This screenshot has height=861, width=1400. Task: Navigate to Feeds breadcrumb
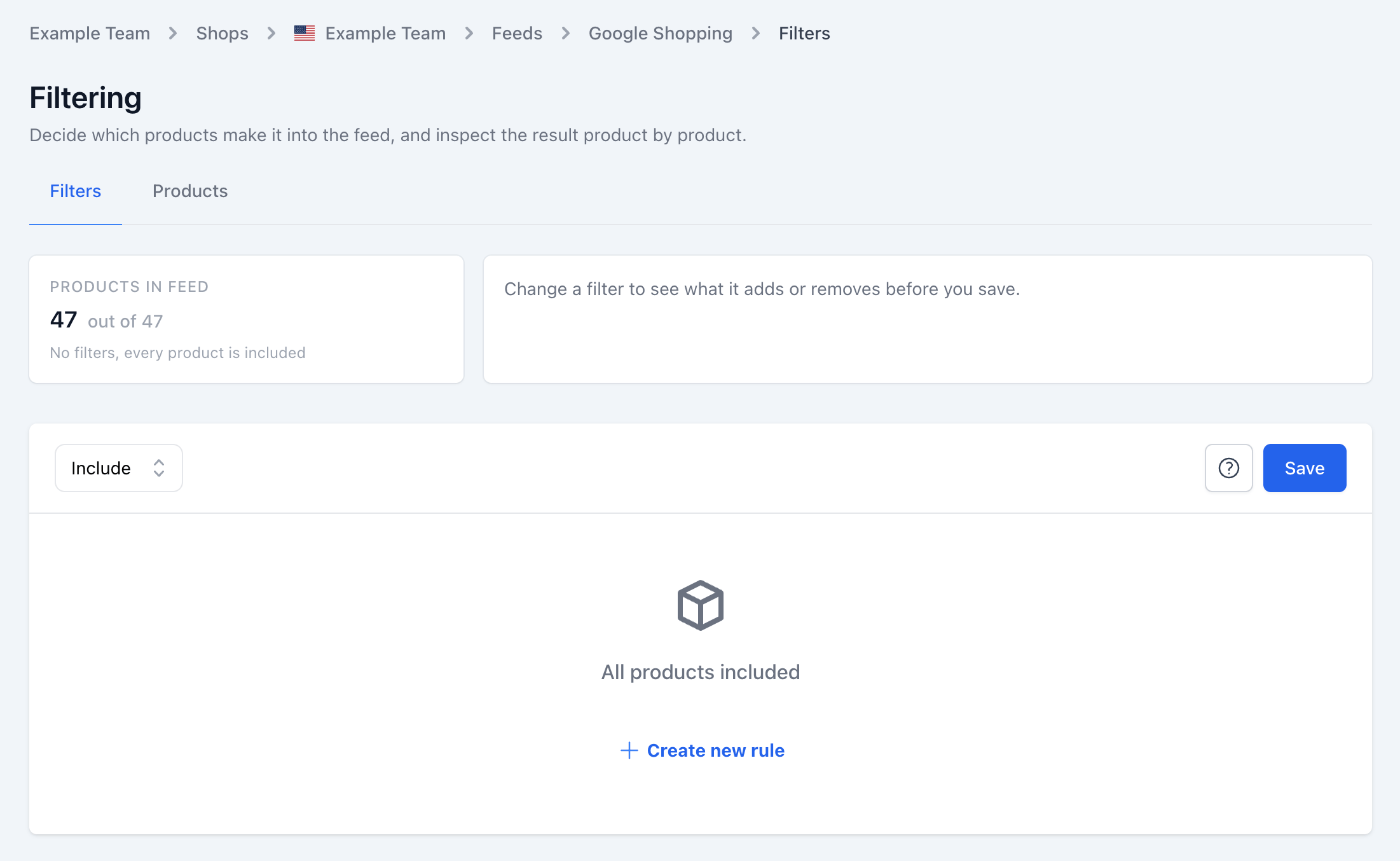pos(517,33)
